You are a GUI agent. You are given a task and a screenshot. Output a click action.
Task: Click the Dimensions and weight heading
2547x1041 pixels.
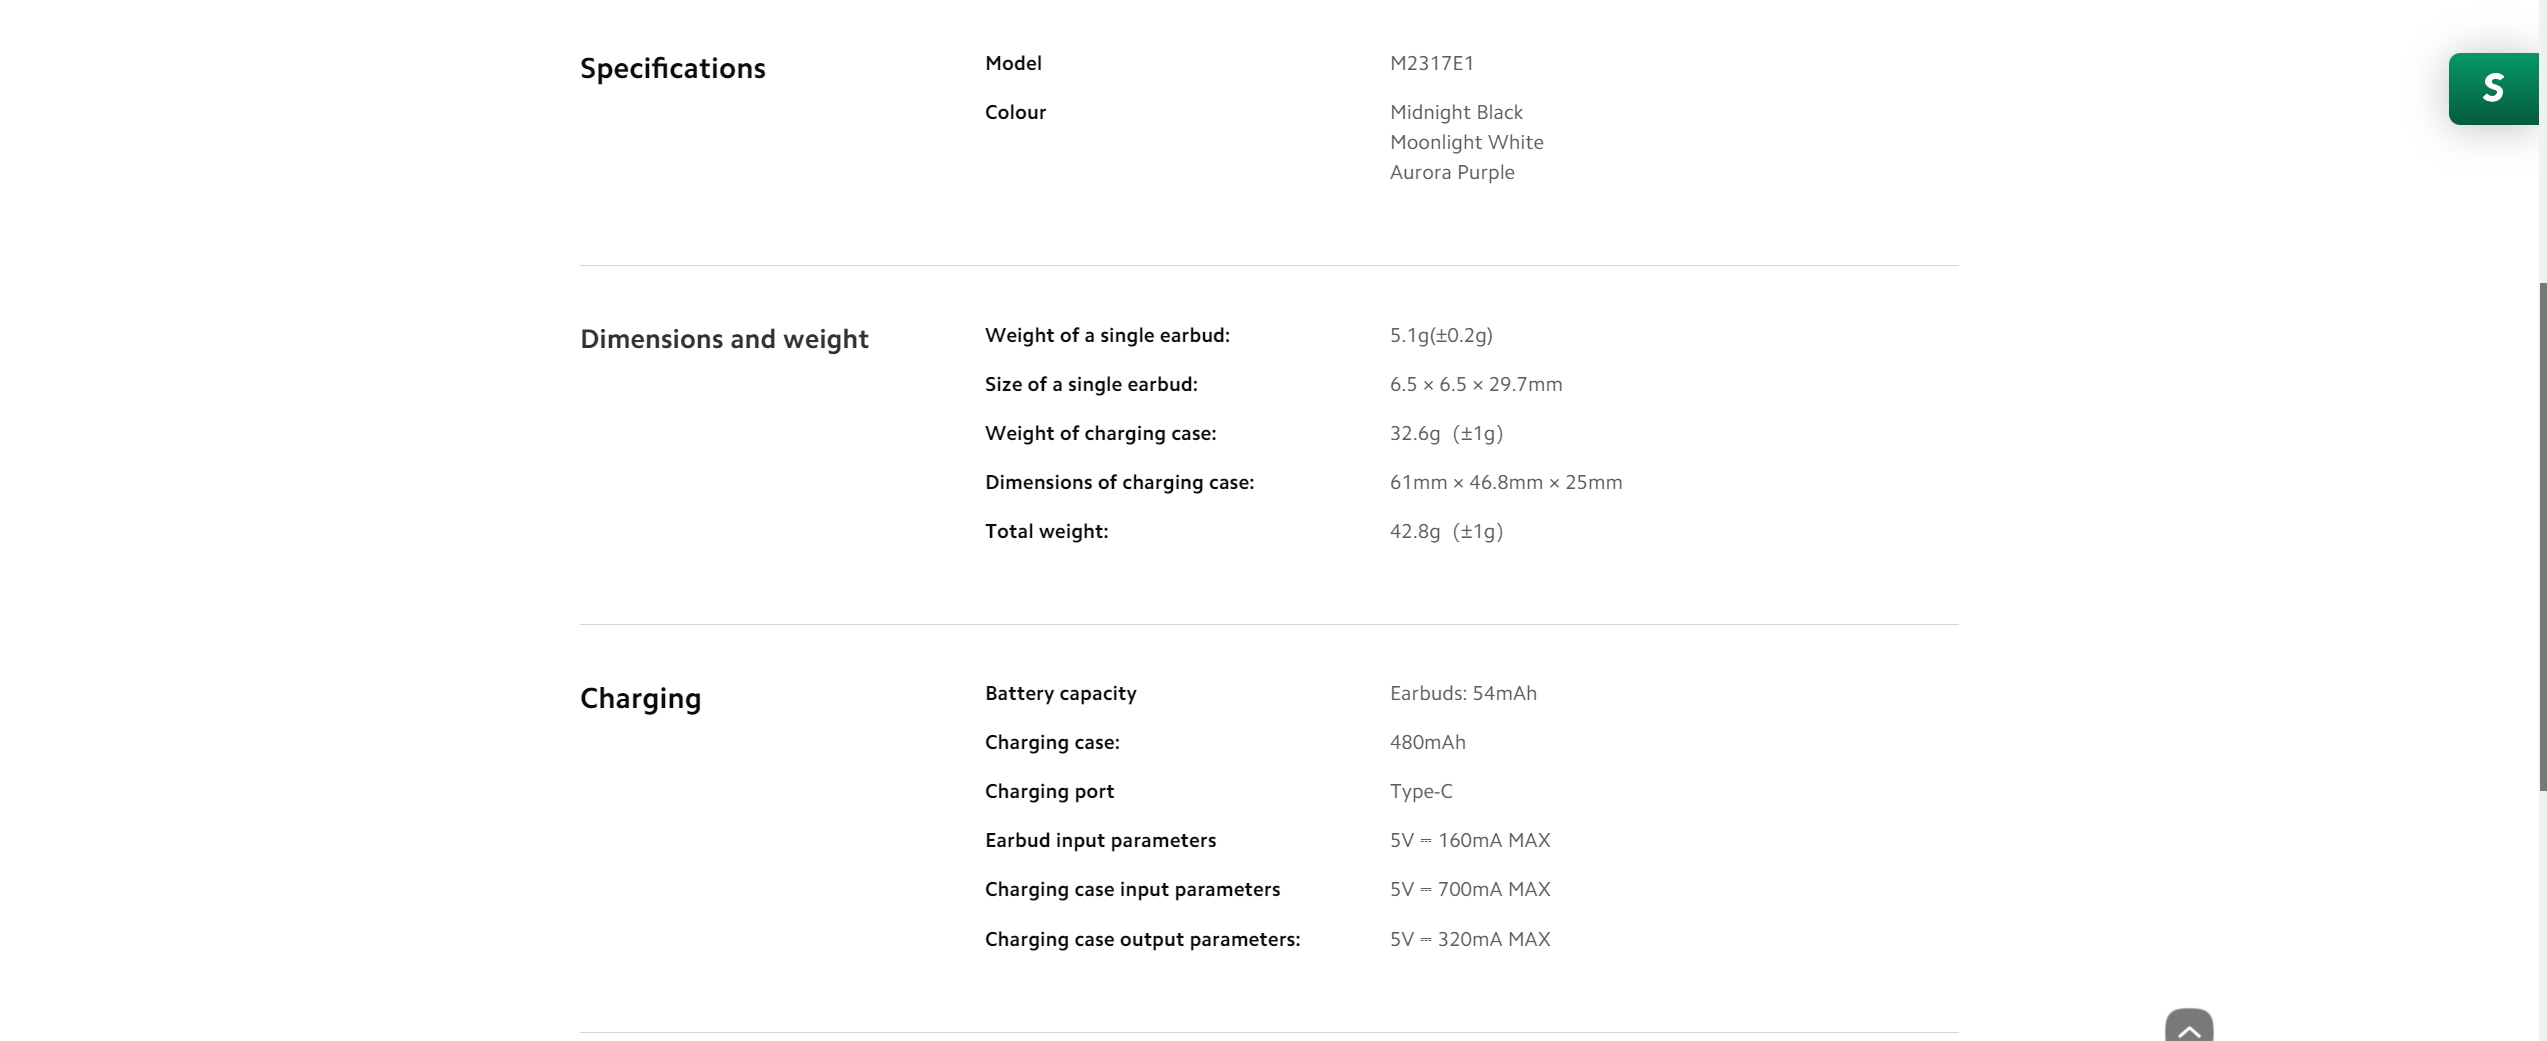724,339
